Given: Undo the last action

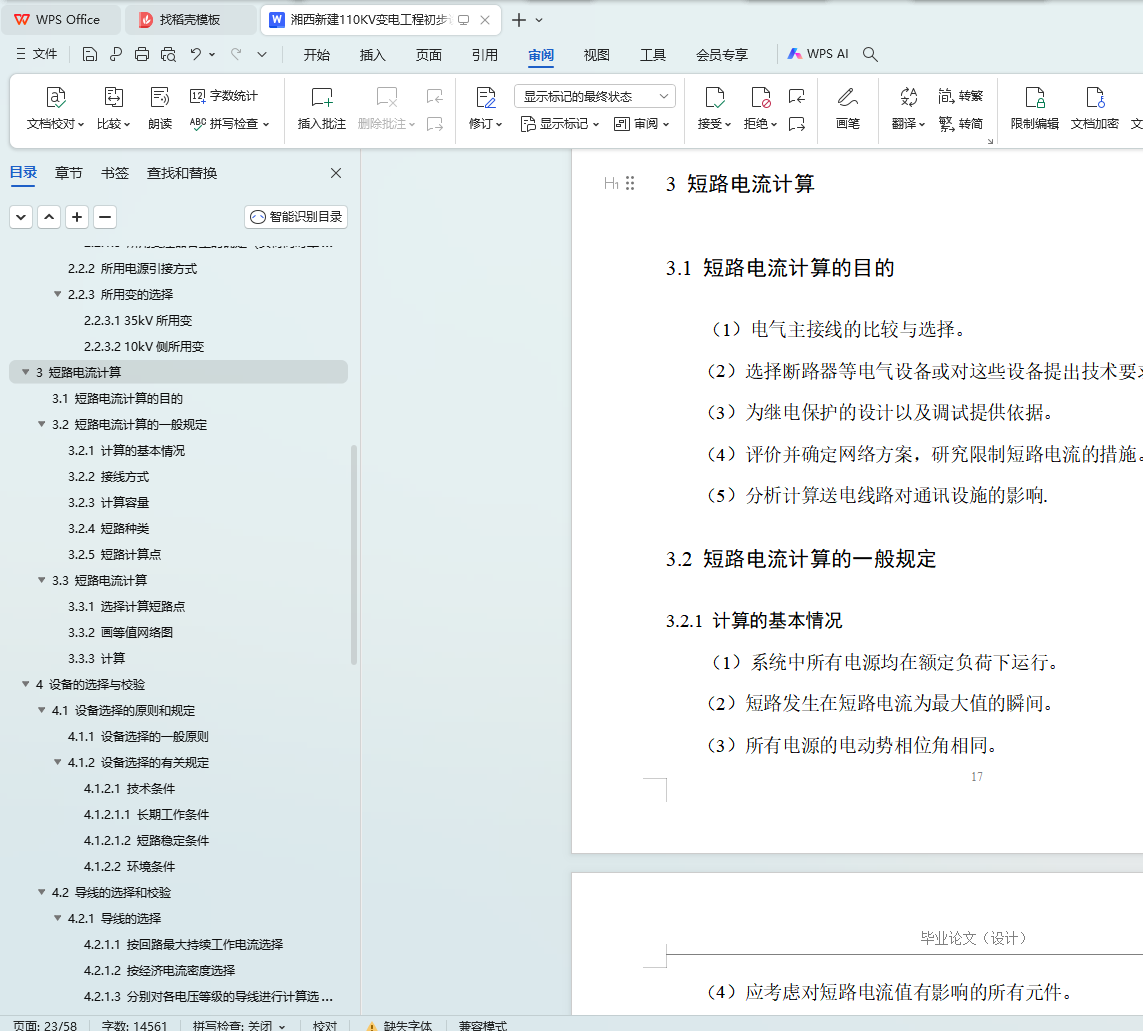Looking at the screenshot, I should tap(195, 54).
